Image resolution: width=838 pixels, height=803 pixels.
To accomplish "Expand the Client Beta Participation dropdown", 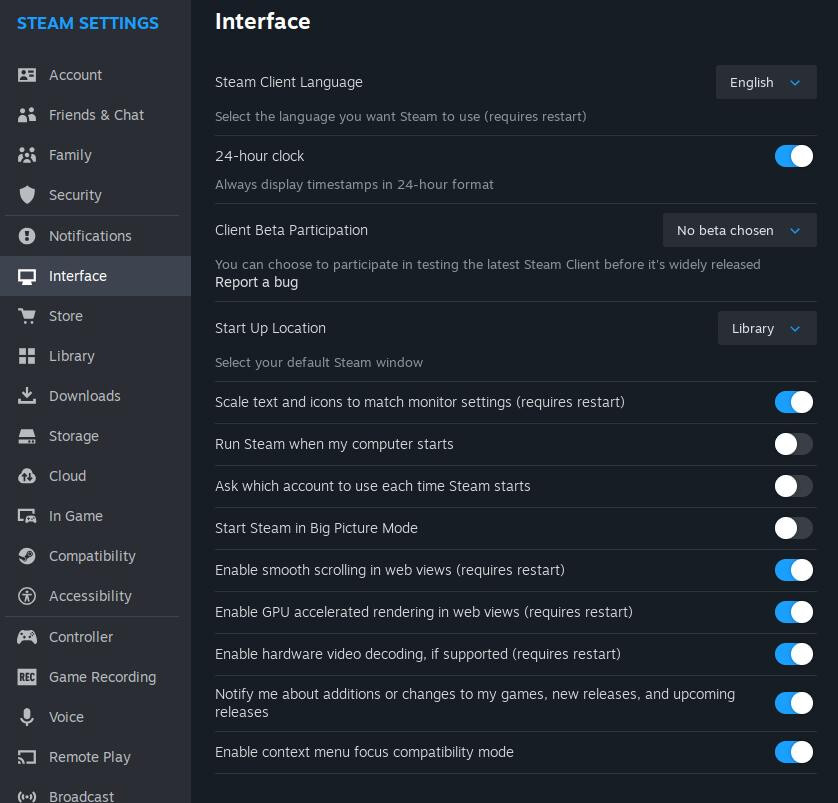I will click(x=739, y=230).
